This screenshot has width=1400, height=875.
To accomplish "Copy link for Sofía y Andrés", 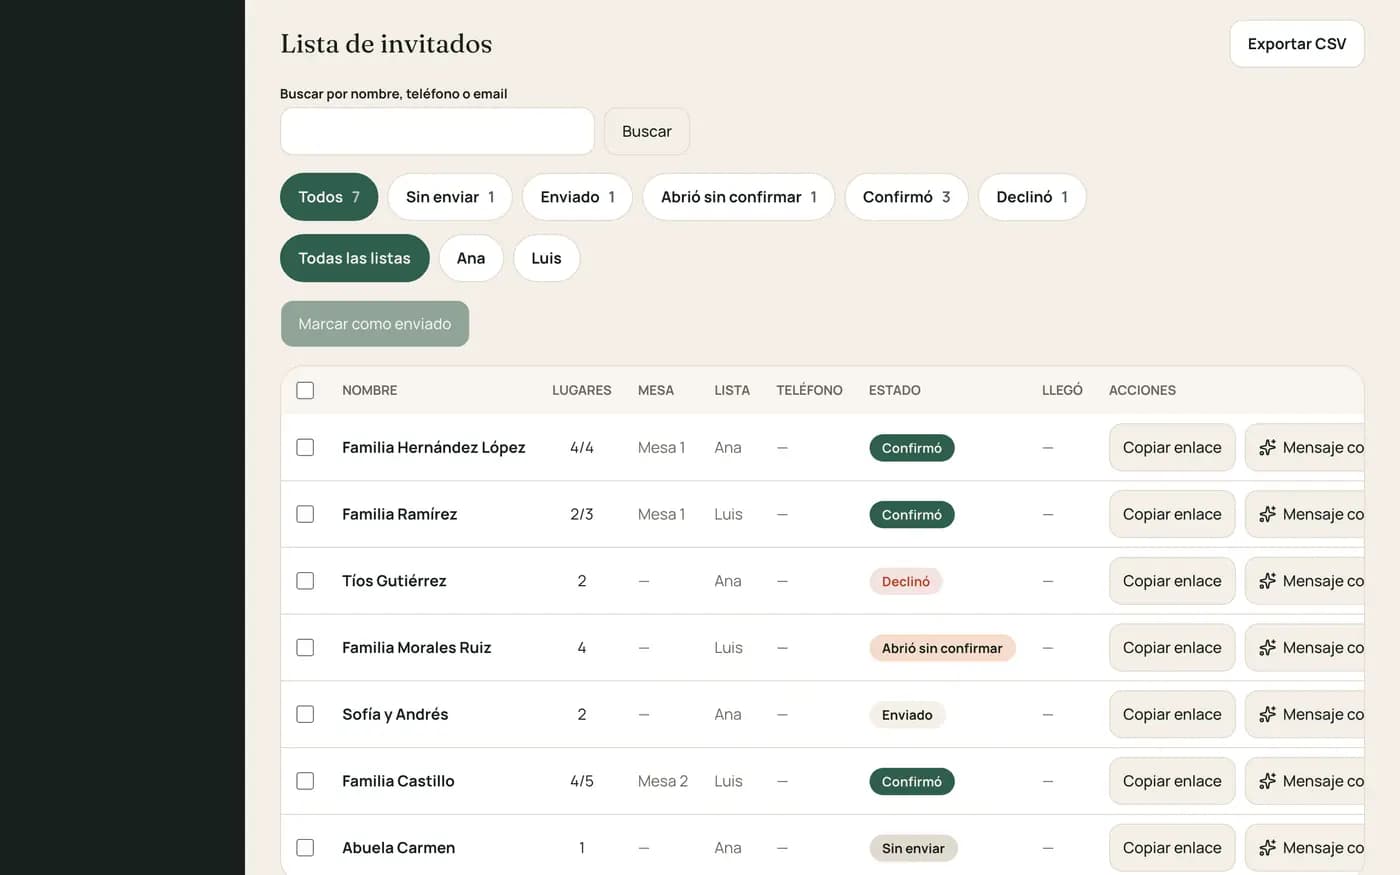I will (x=1172, y=714).
